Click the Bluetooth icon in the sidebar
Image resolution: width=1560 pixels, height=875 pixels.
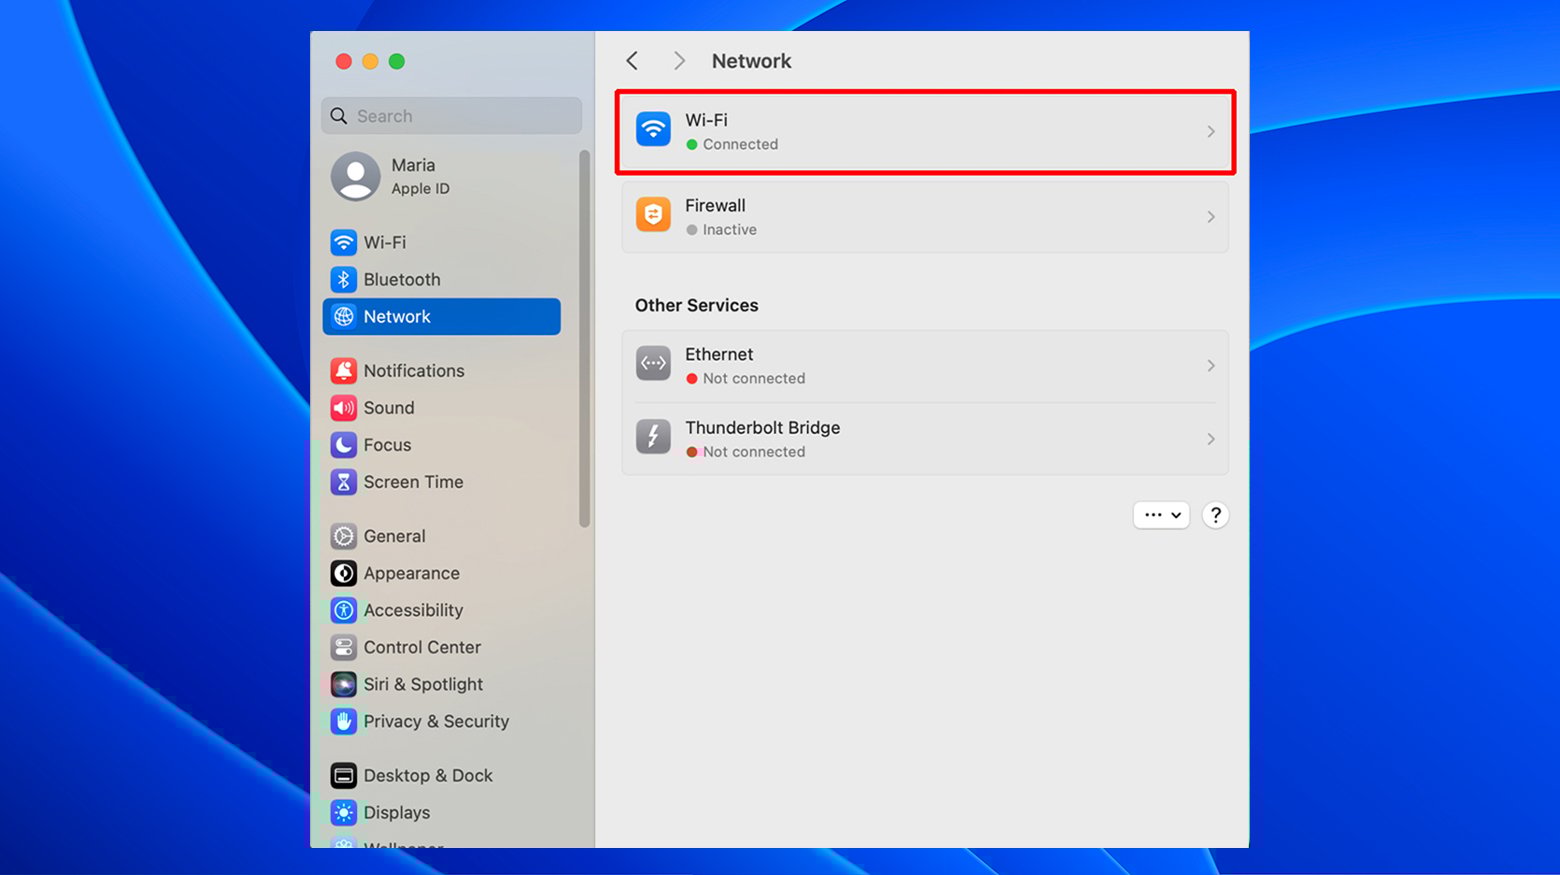[x=343, y=280]
